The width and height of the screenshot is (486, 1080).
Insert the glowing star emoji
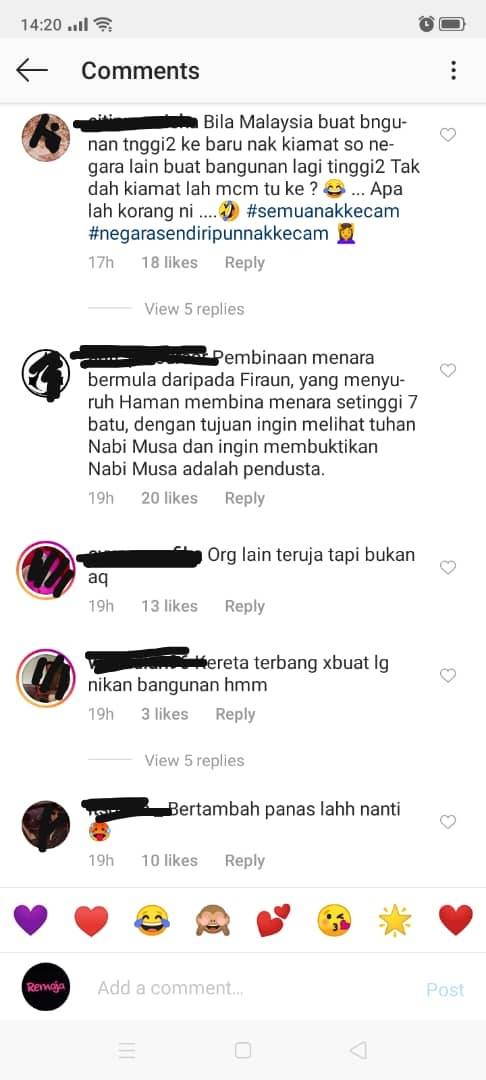(395, 920)
